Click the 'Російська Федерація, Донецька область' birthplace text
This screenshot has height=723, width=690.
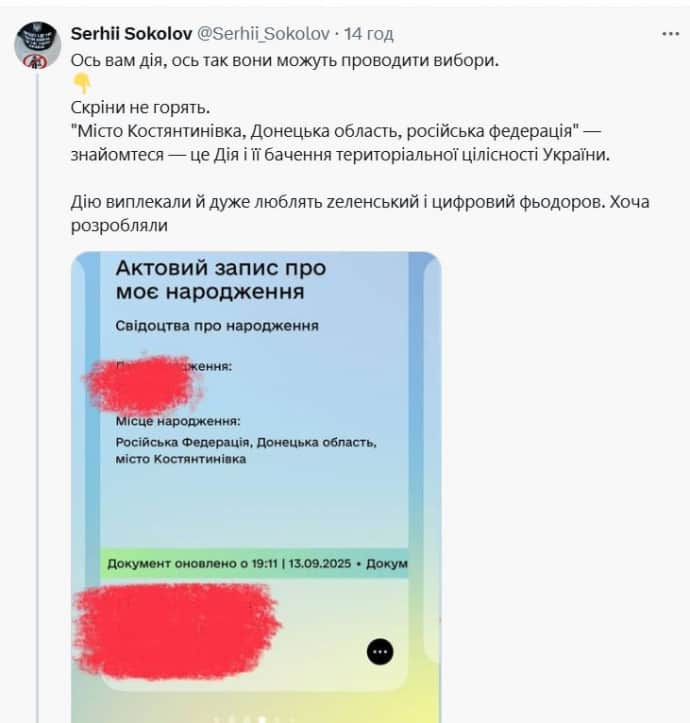(246, 442)
